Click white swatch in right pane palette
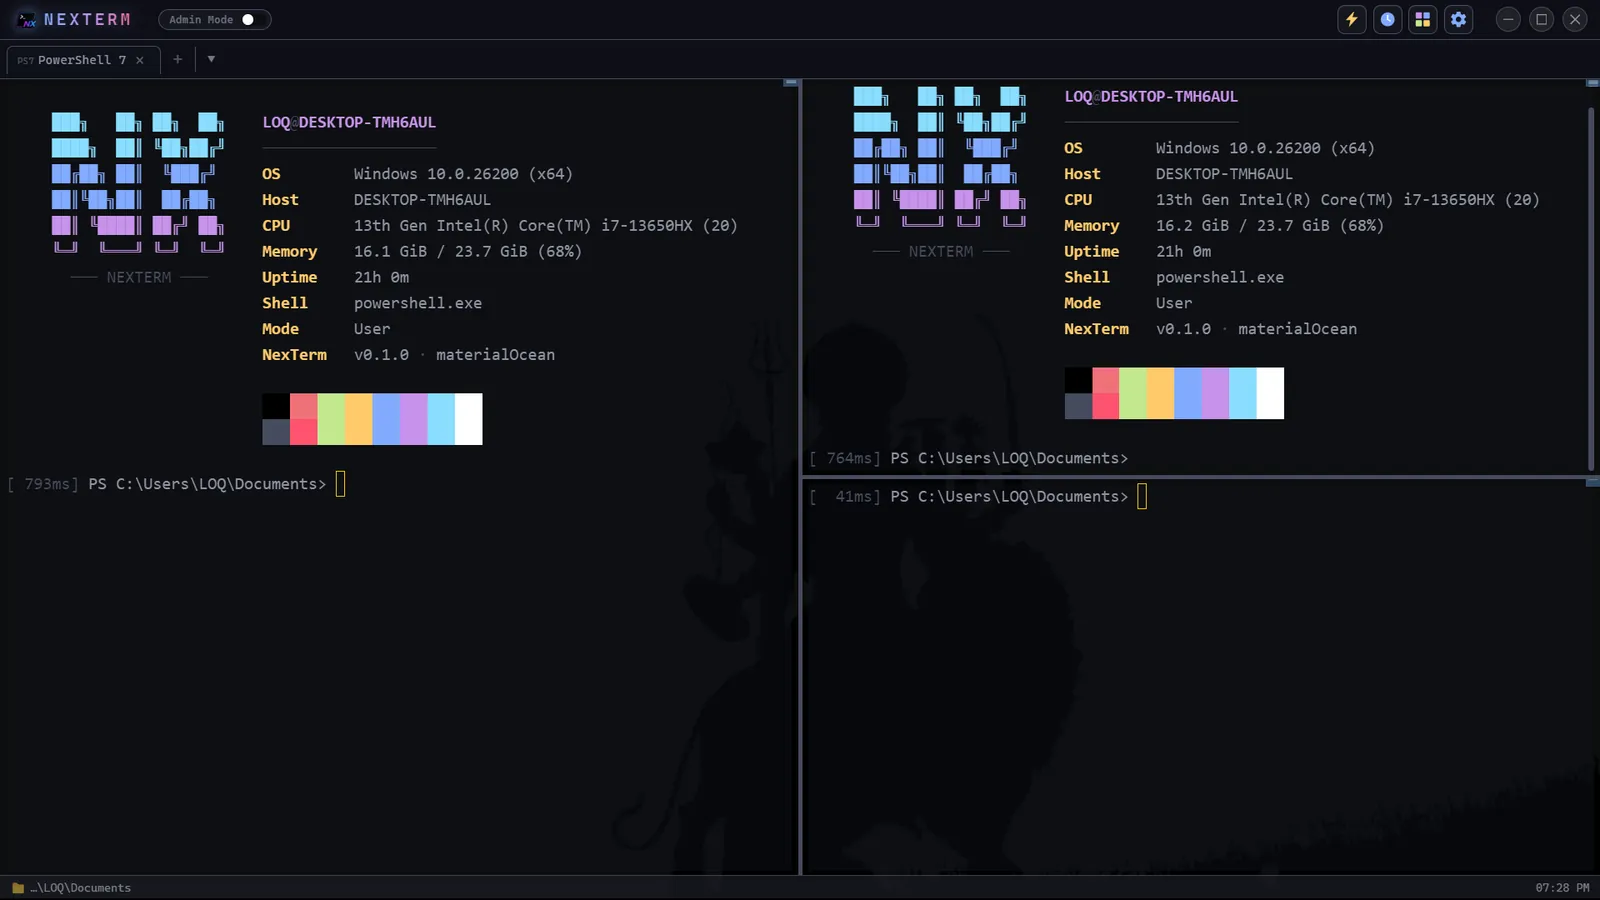The width and height of the screenshot is (1600, 900). pos(1270,393)
